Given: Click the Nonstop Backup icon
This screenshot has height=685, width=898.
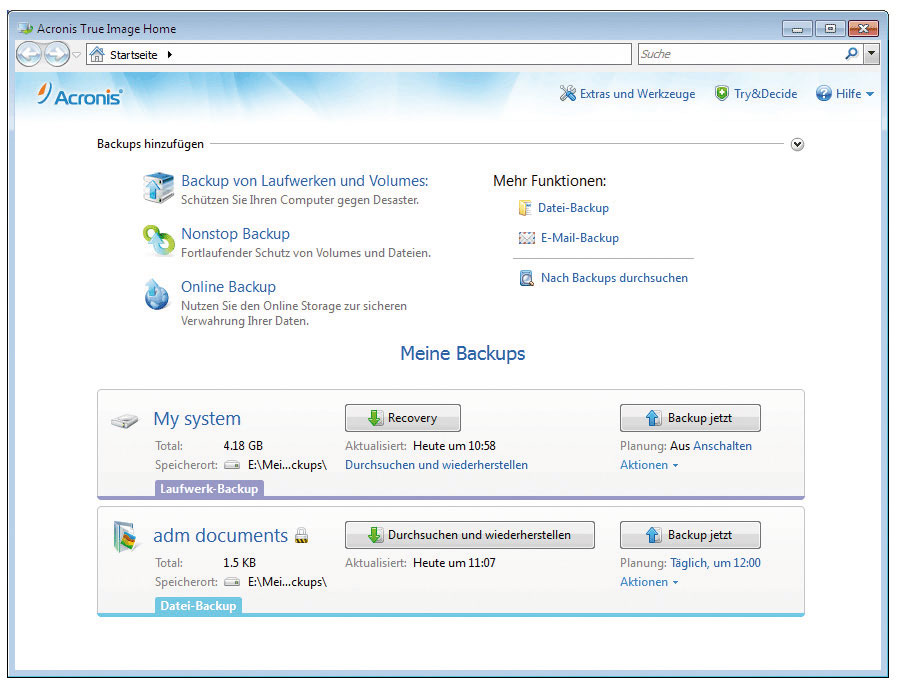Looking at the screenshot, I should [158, 241].
